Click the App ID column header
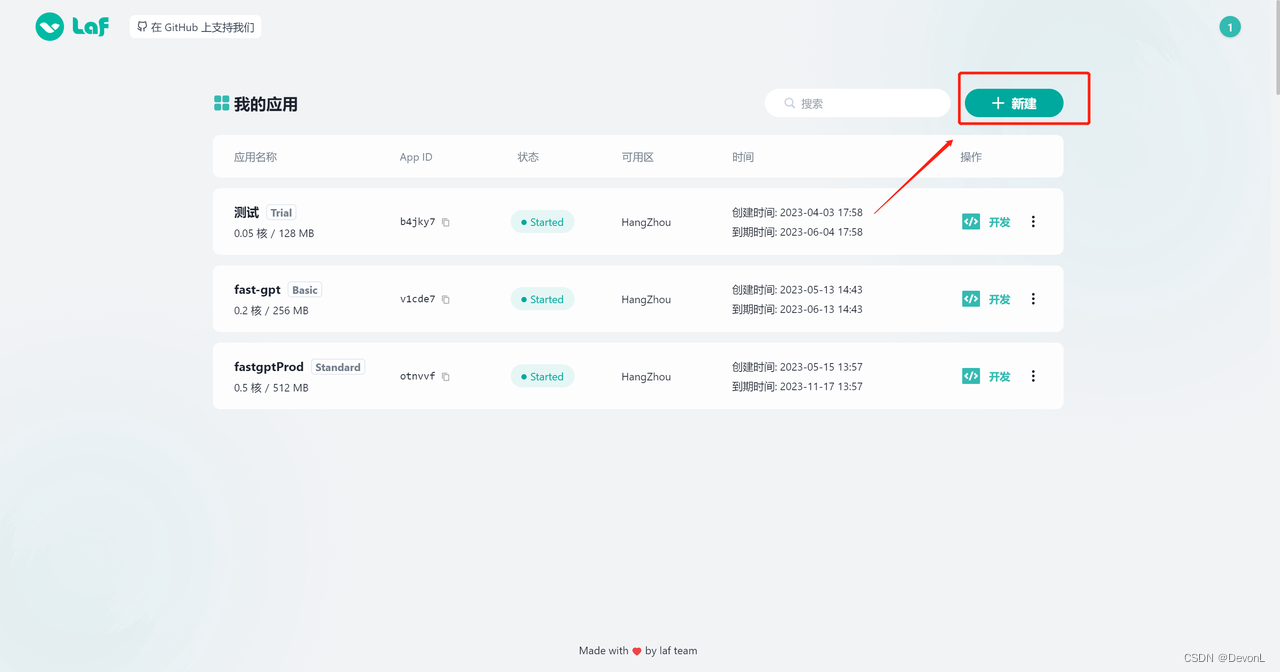The height and width of the screenshot is (672, 1280). (416, 157)
